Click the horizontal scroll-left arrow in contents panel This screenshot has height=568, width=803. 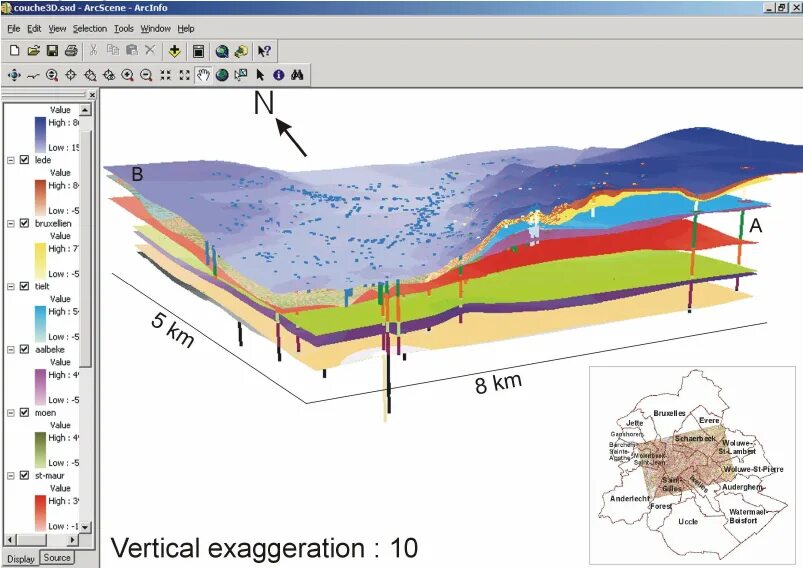coord(10,539)
